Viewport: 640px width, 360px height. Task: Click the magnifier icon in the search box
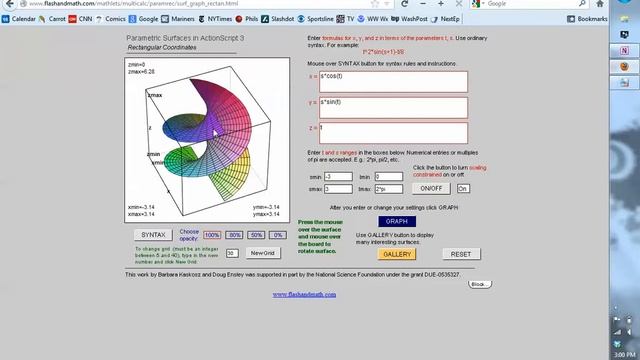582,4
